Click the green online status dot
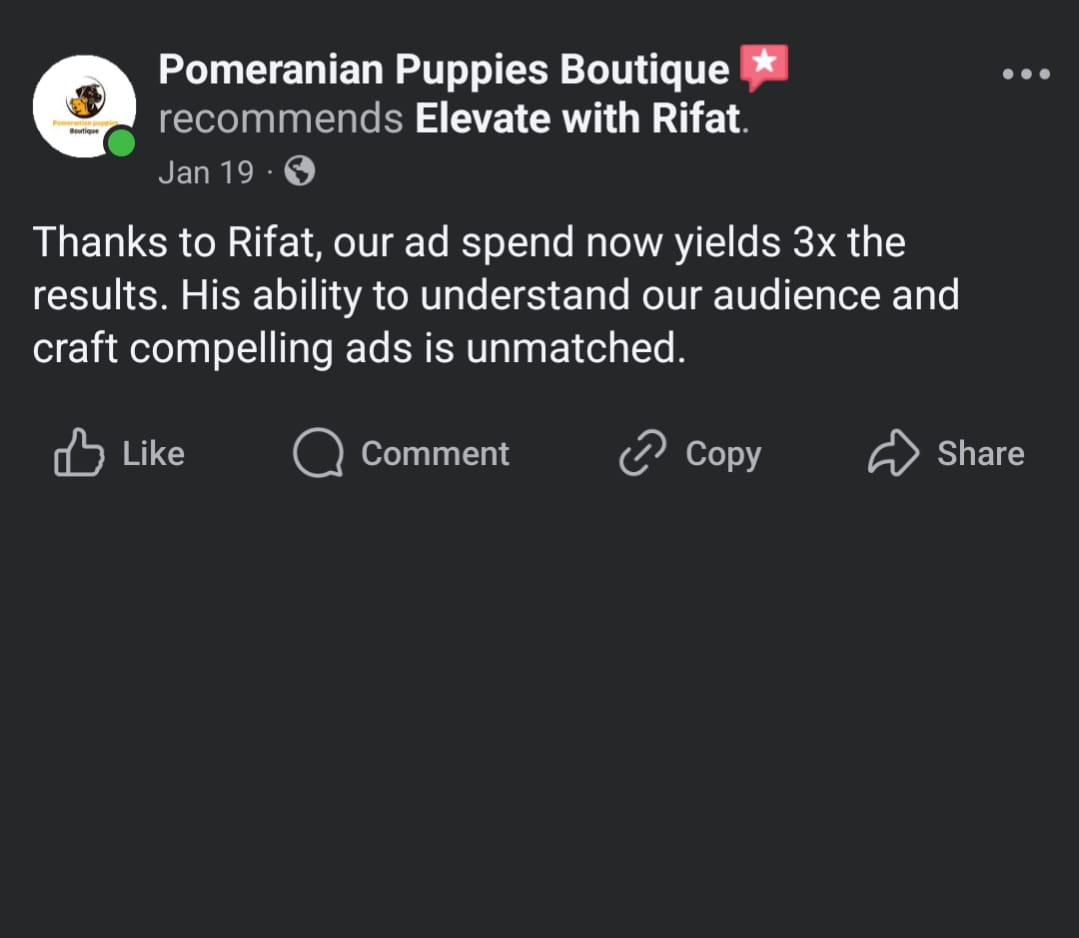Screen dimensions: 1079x938 point(122,143)
